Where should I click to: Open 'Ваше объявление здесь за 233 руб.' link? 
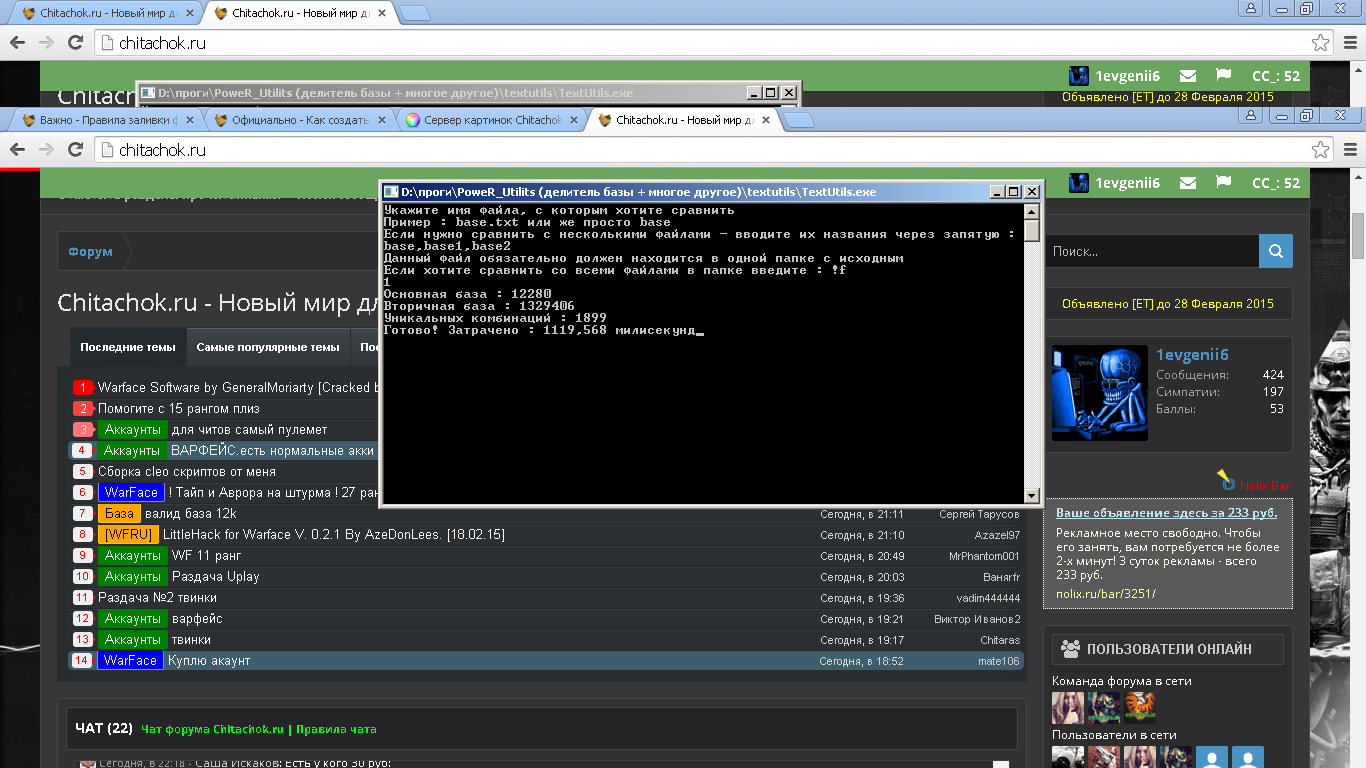(1166, 513)
